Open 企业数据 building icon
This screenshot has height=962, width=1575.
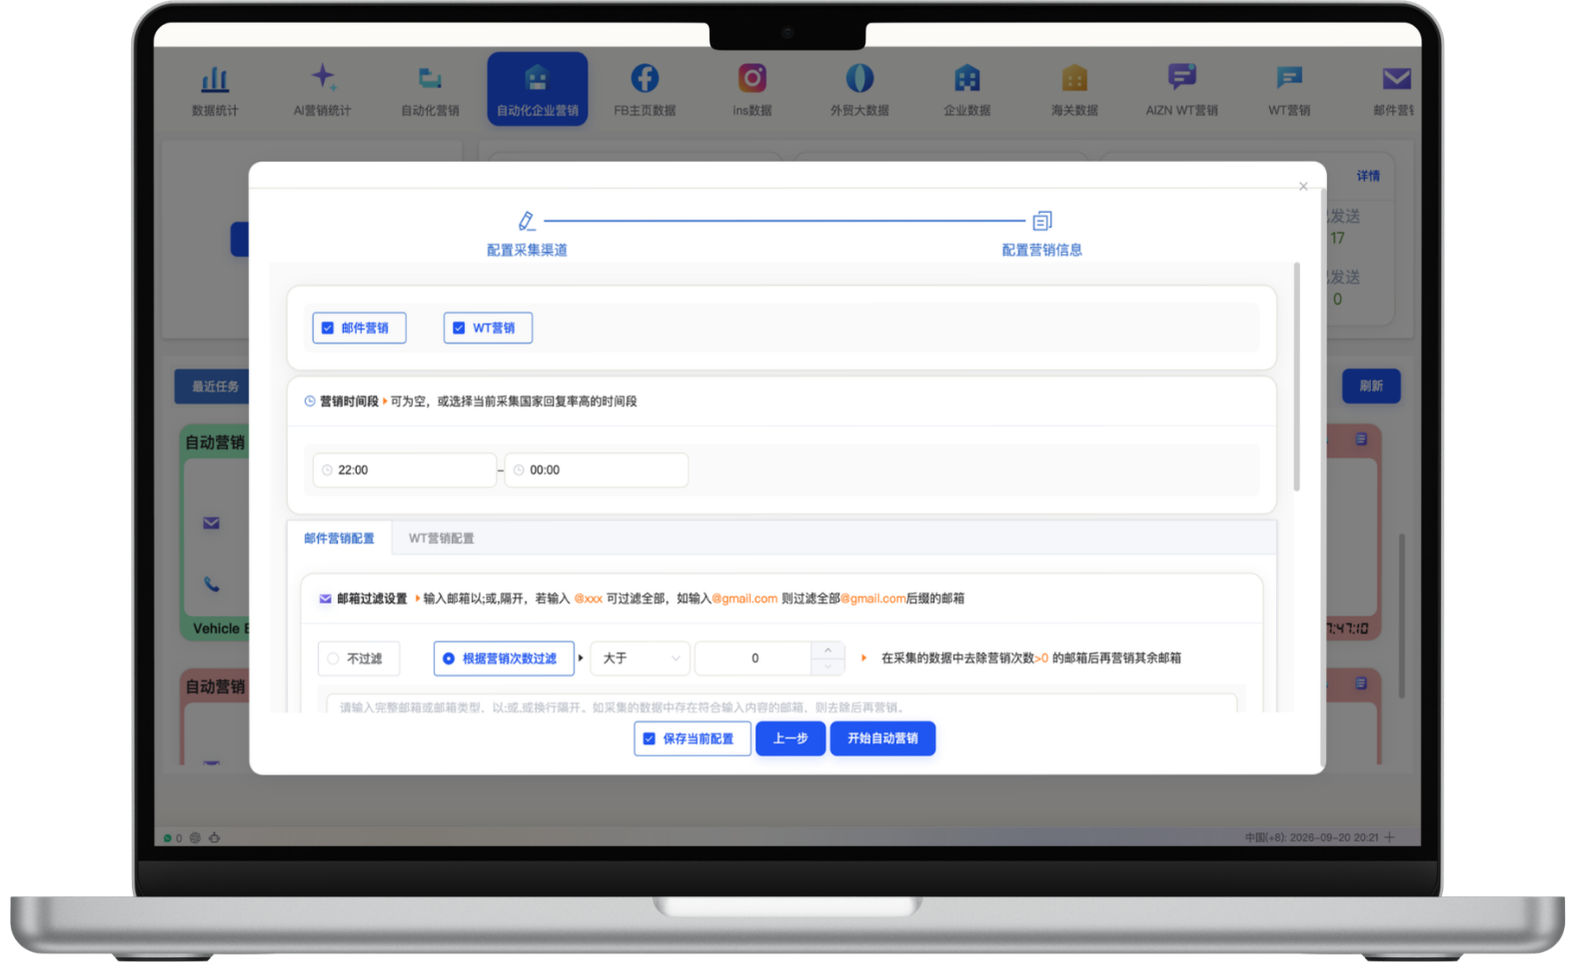pos(967,78)
